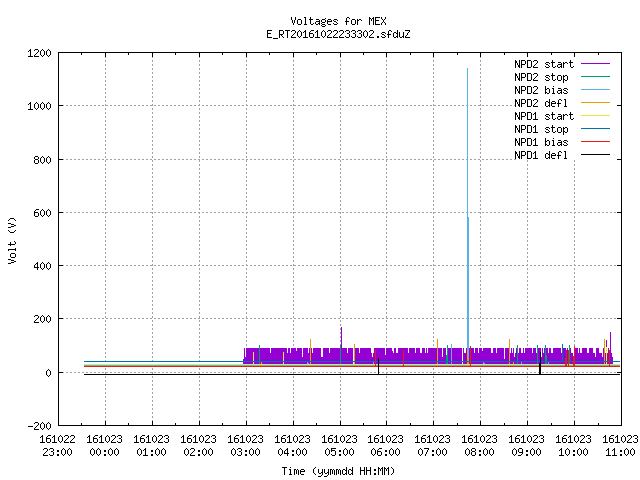
Task: Click the x-axis label '161023 02:00'
Action: tap(198, 446)
